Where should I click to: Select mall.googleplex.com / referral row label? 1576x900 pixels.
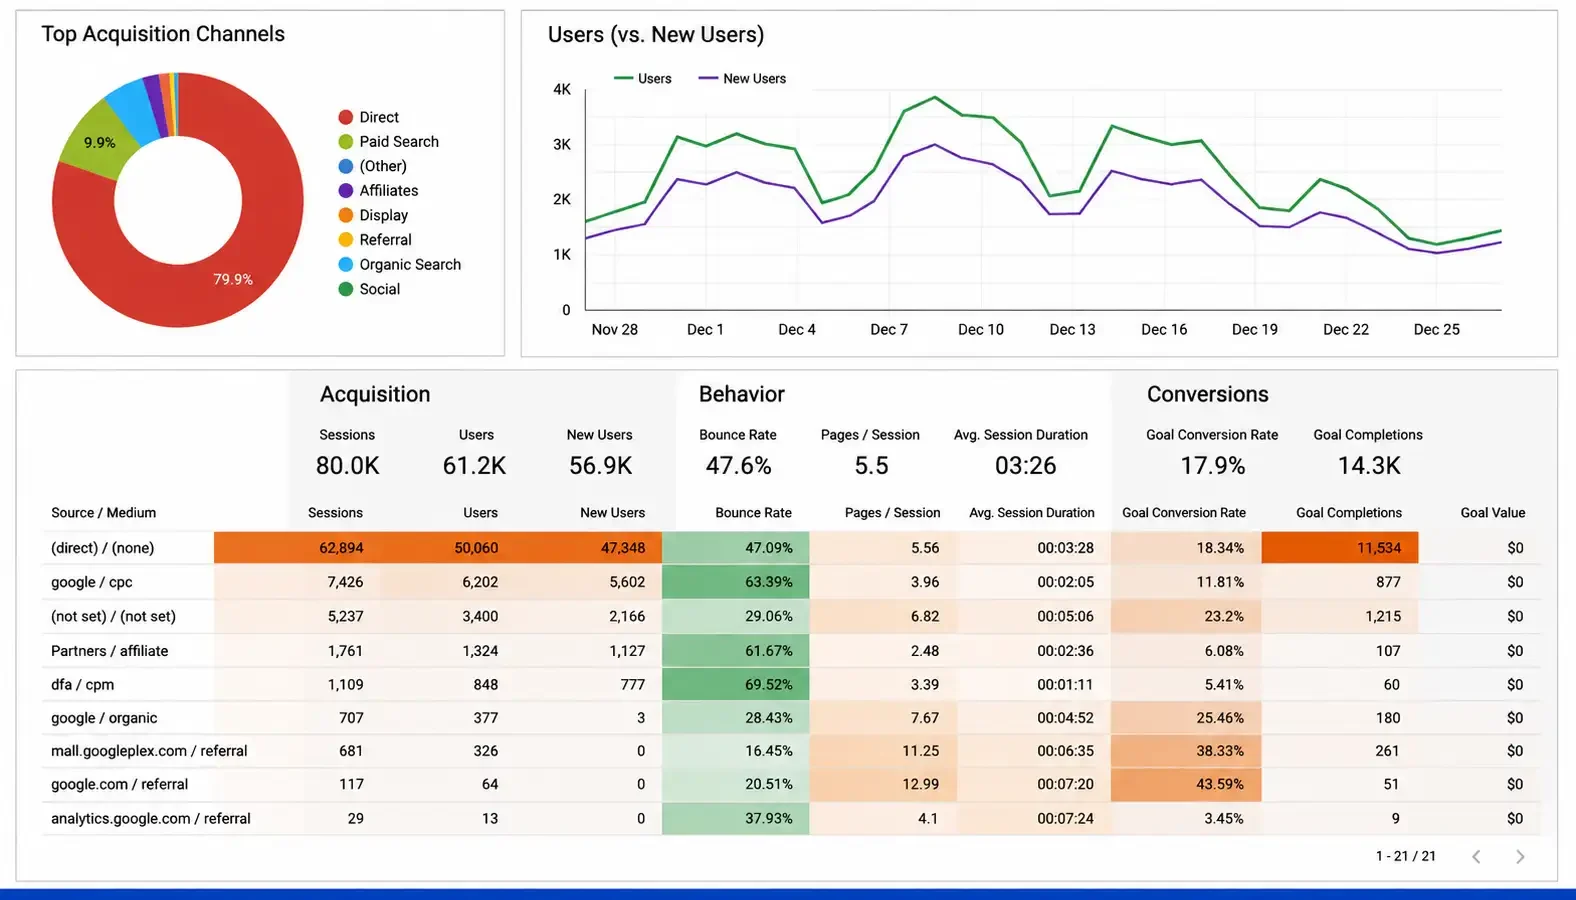[x=149, y=751]
